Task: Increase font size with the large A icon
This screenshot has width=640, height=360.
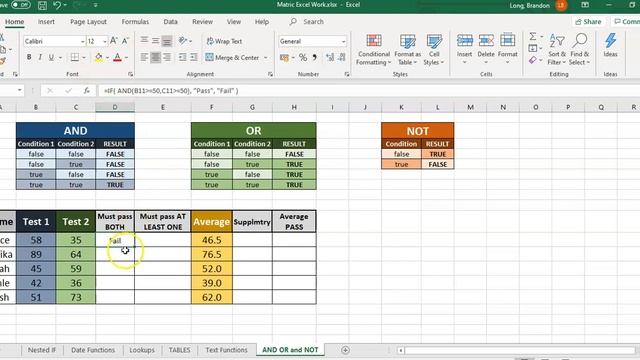Action: [x=114, y=41]
